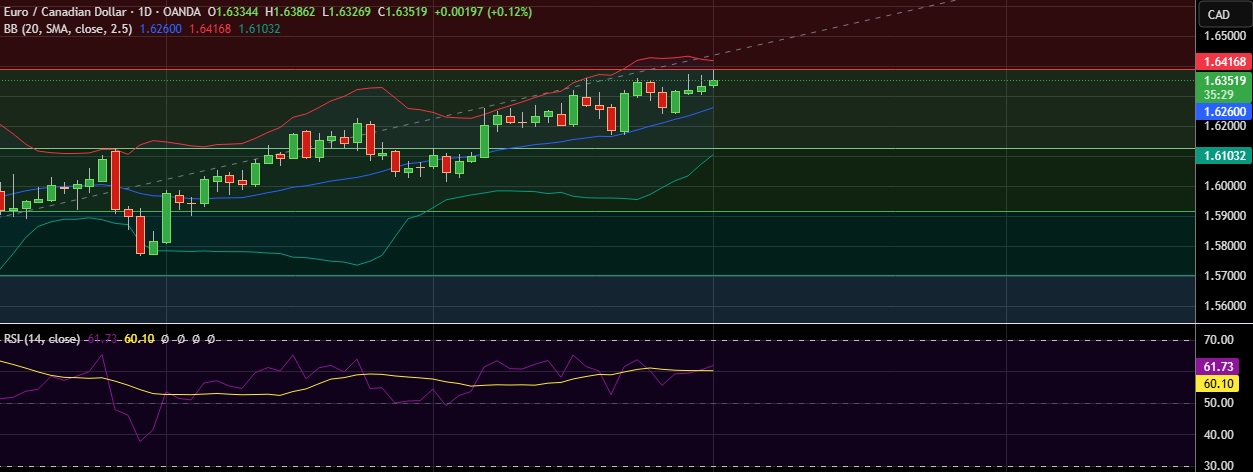The width and height of the screenshot is (1253, 472).
Task: Click the 1.57000 tick on price scale
Action: click(x=1223, y=275)
